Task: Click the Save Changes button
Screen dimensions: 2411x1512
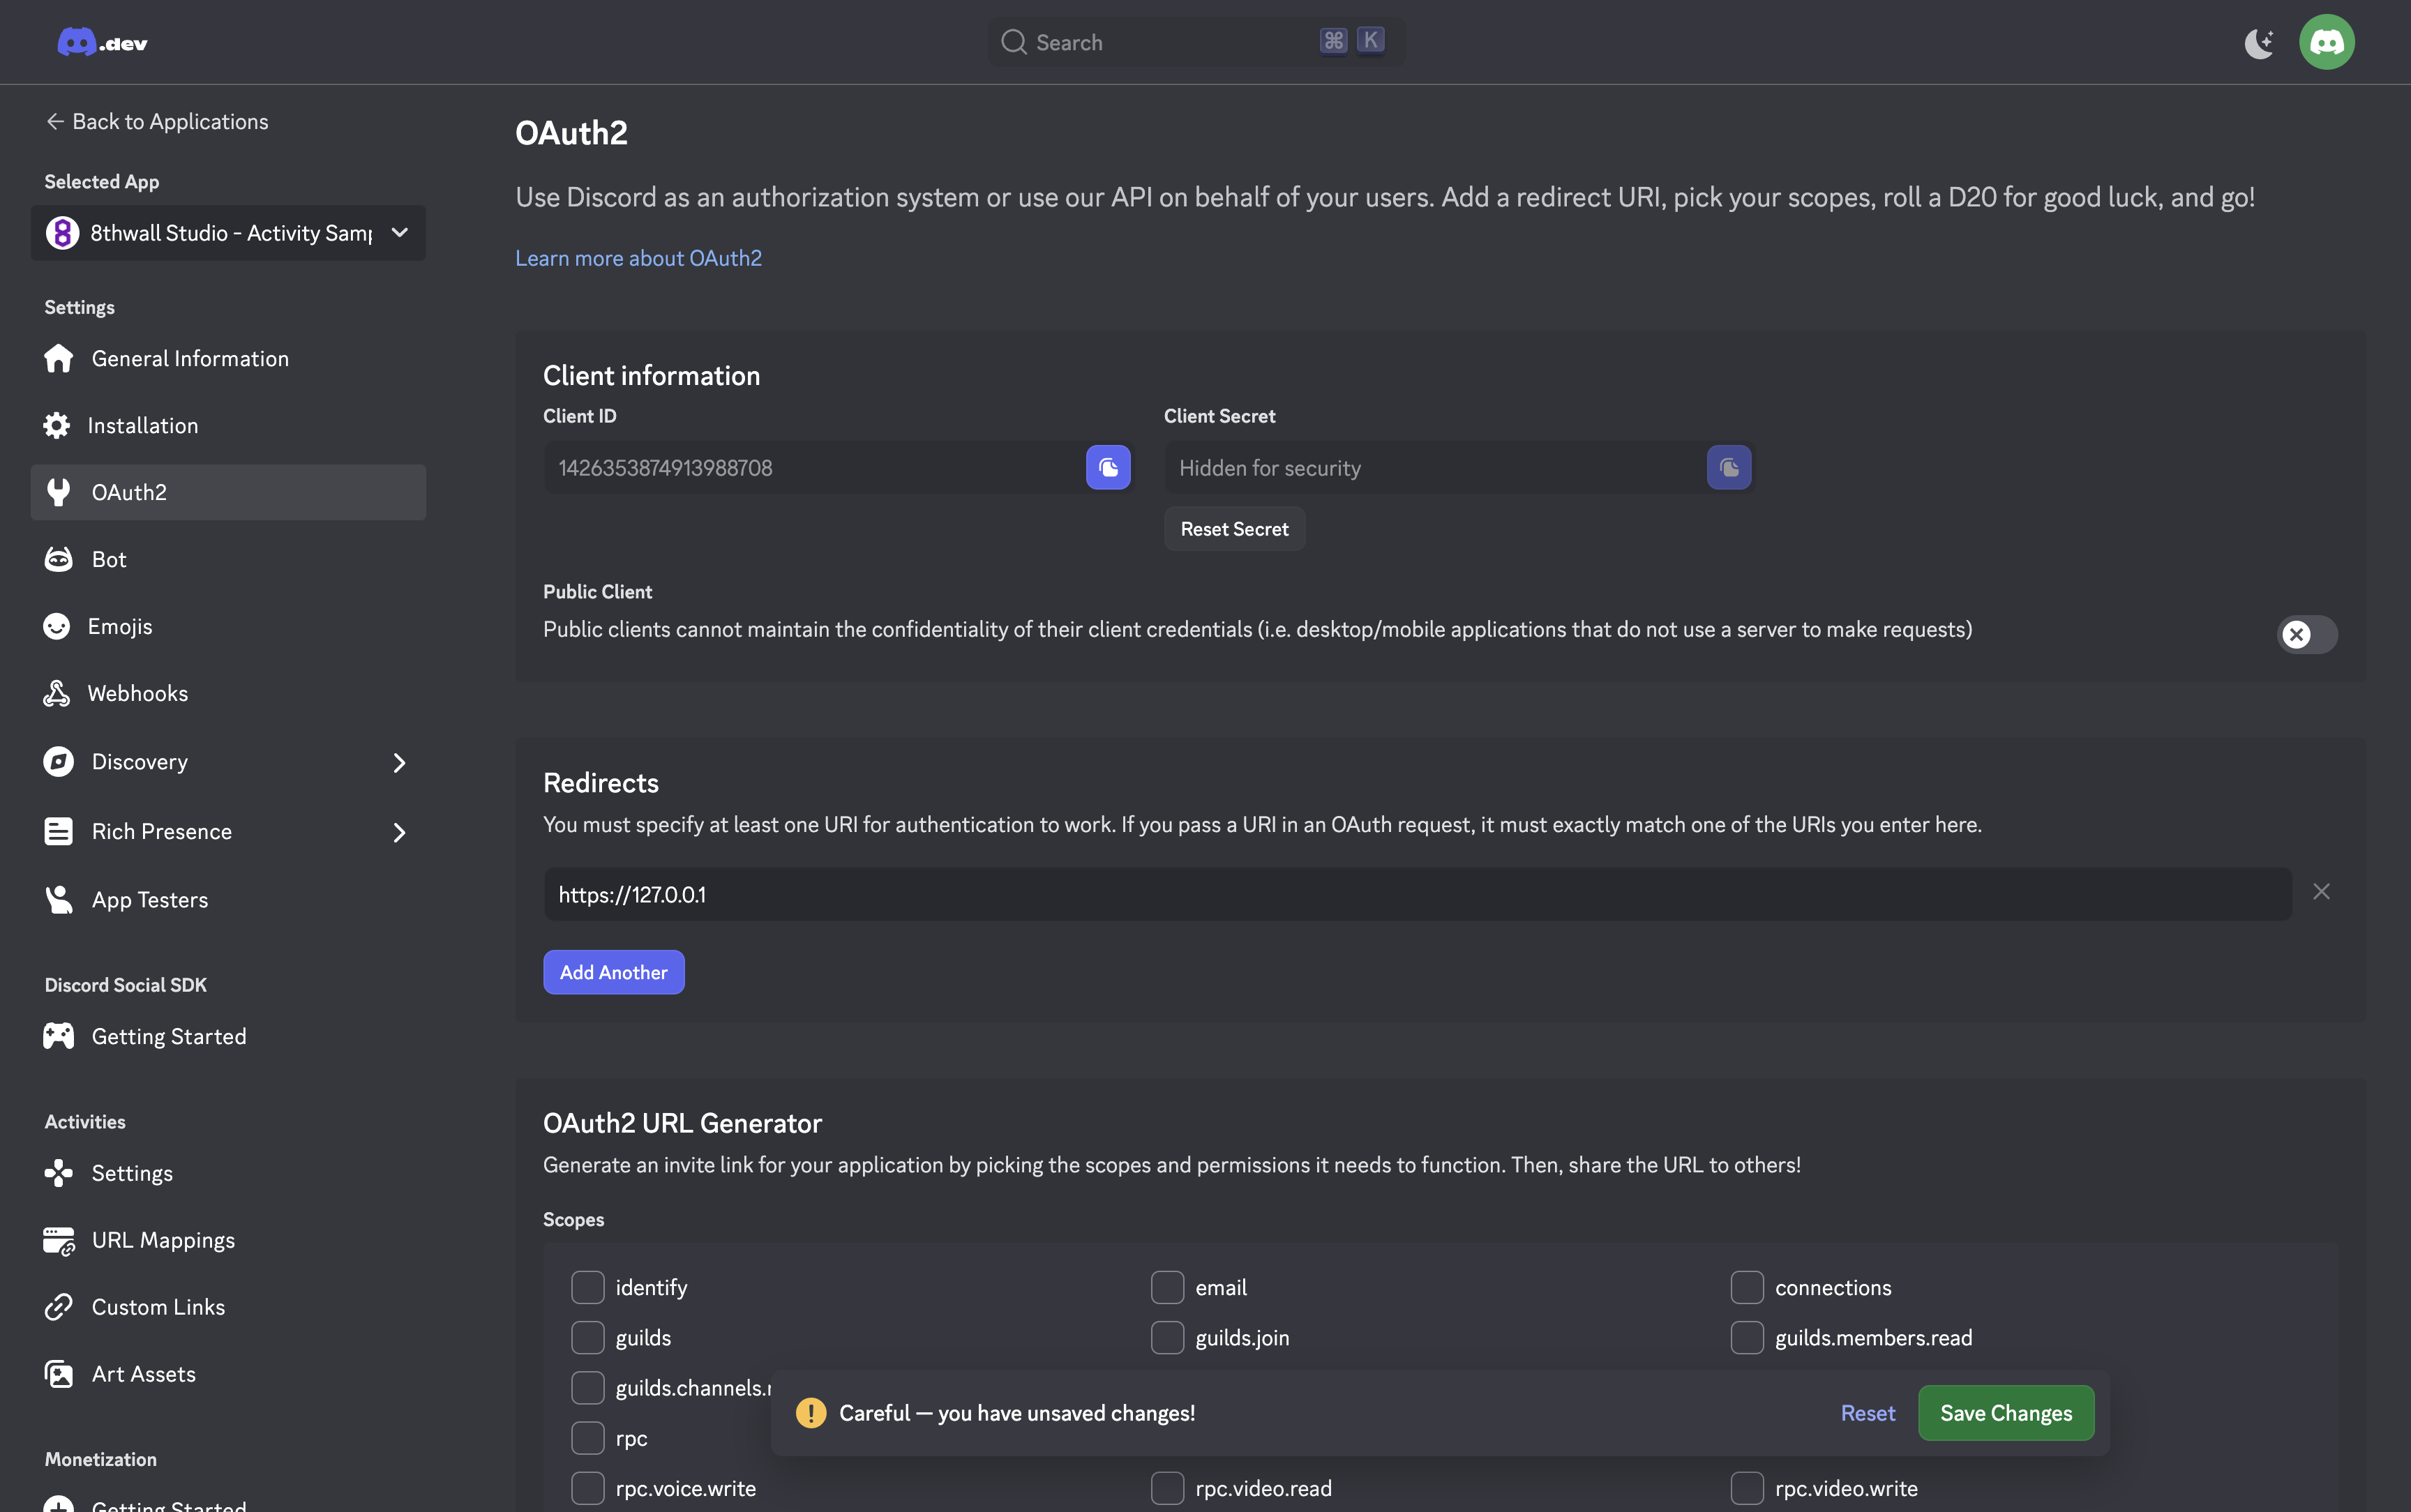Action: 2005,1413
